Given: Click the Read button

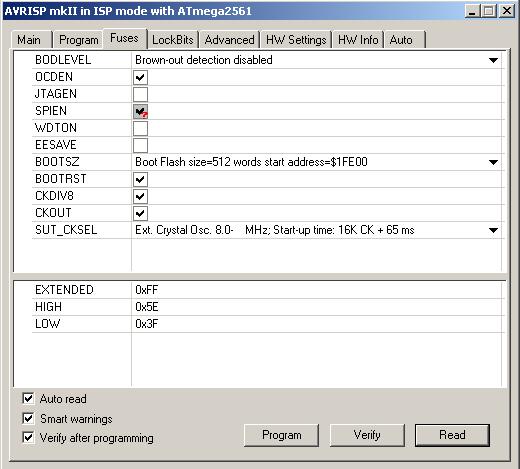Looking at the screenshot, I should coord(452,435).
